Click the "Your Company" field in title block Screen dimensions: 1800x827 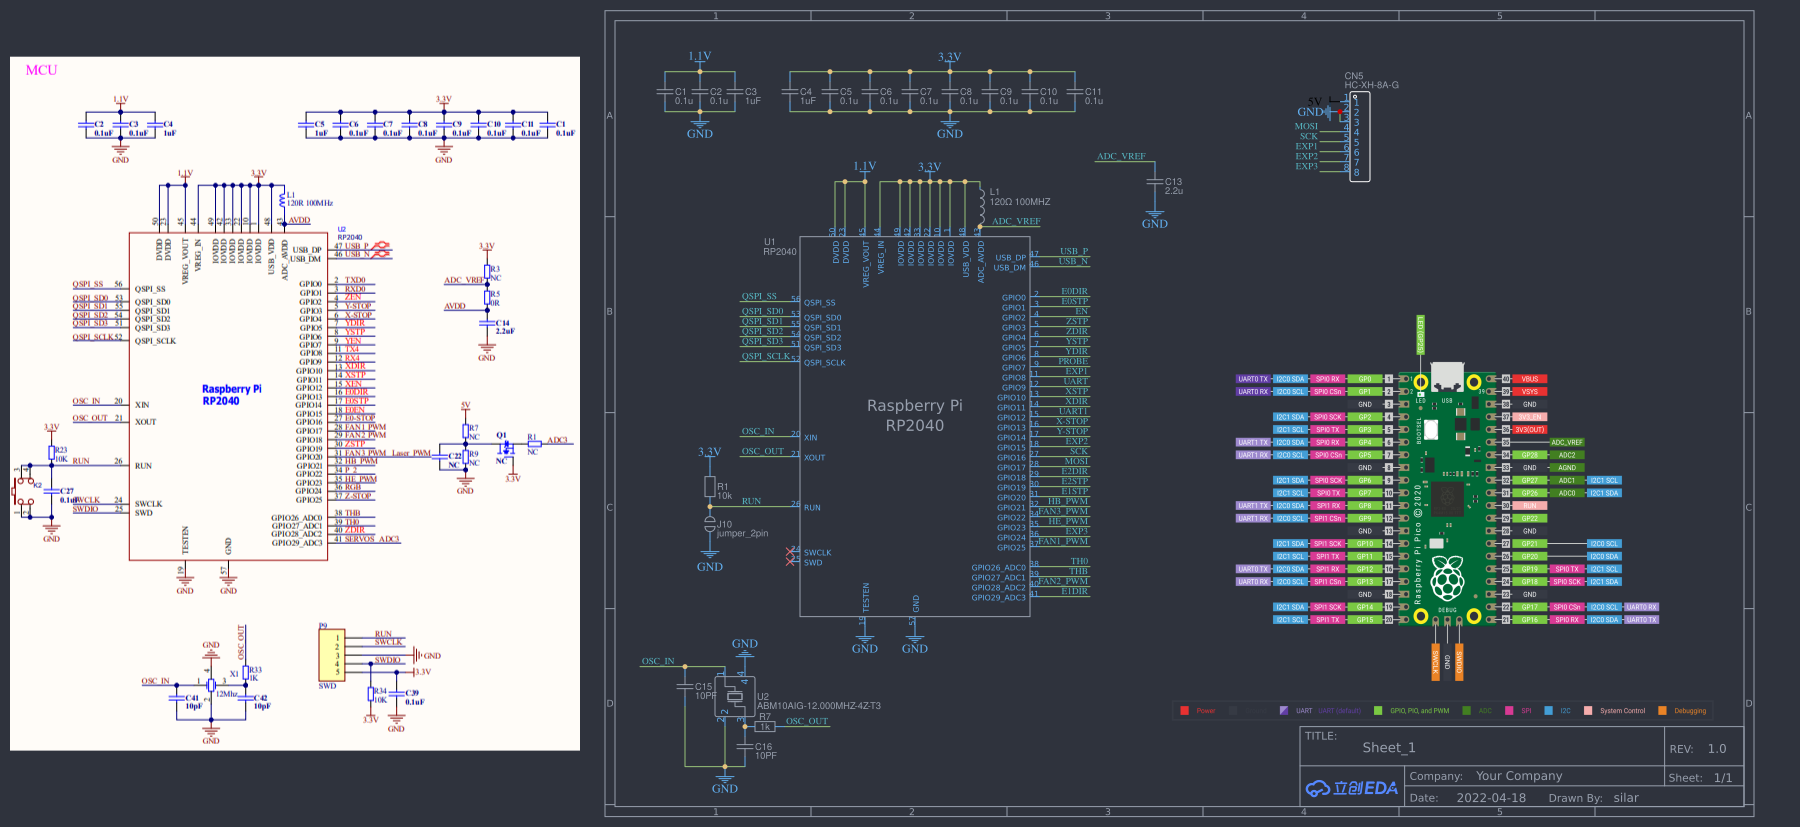[x=1519, y=776]
